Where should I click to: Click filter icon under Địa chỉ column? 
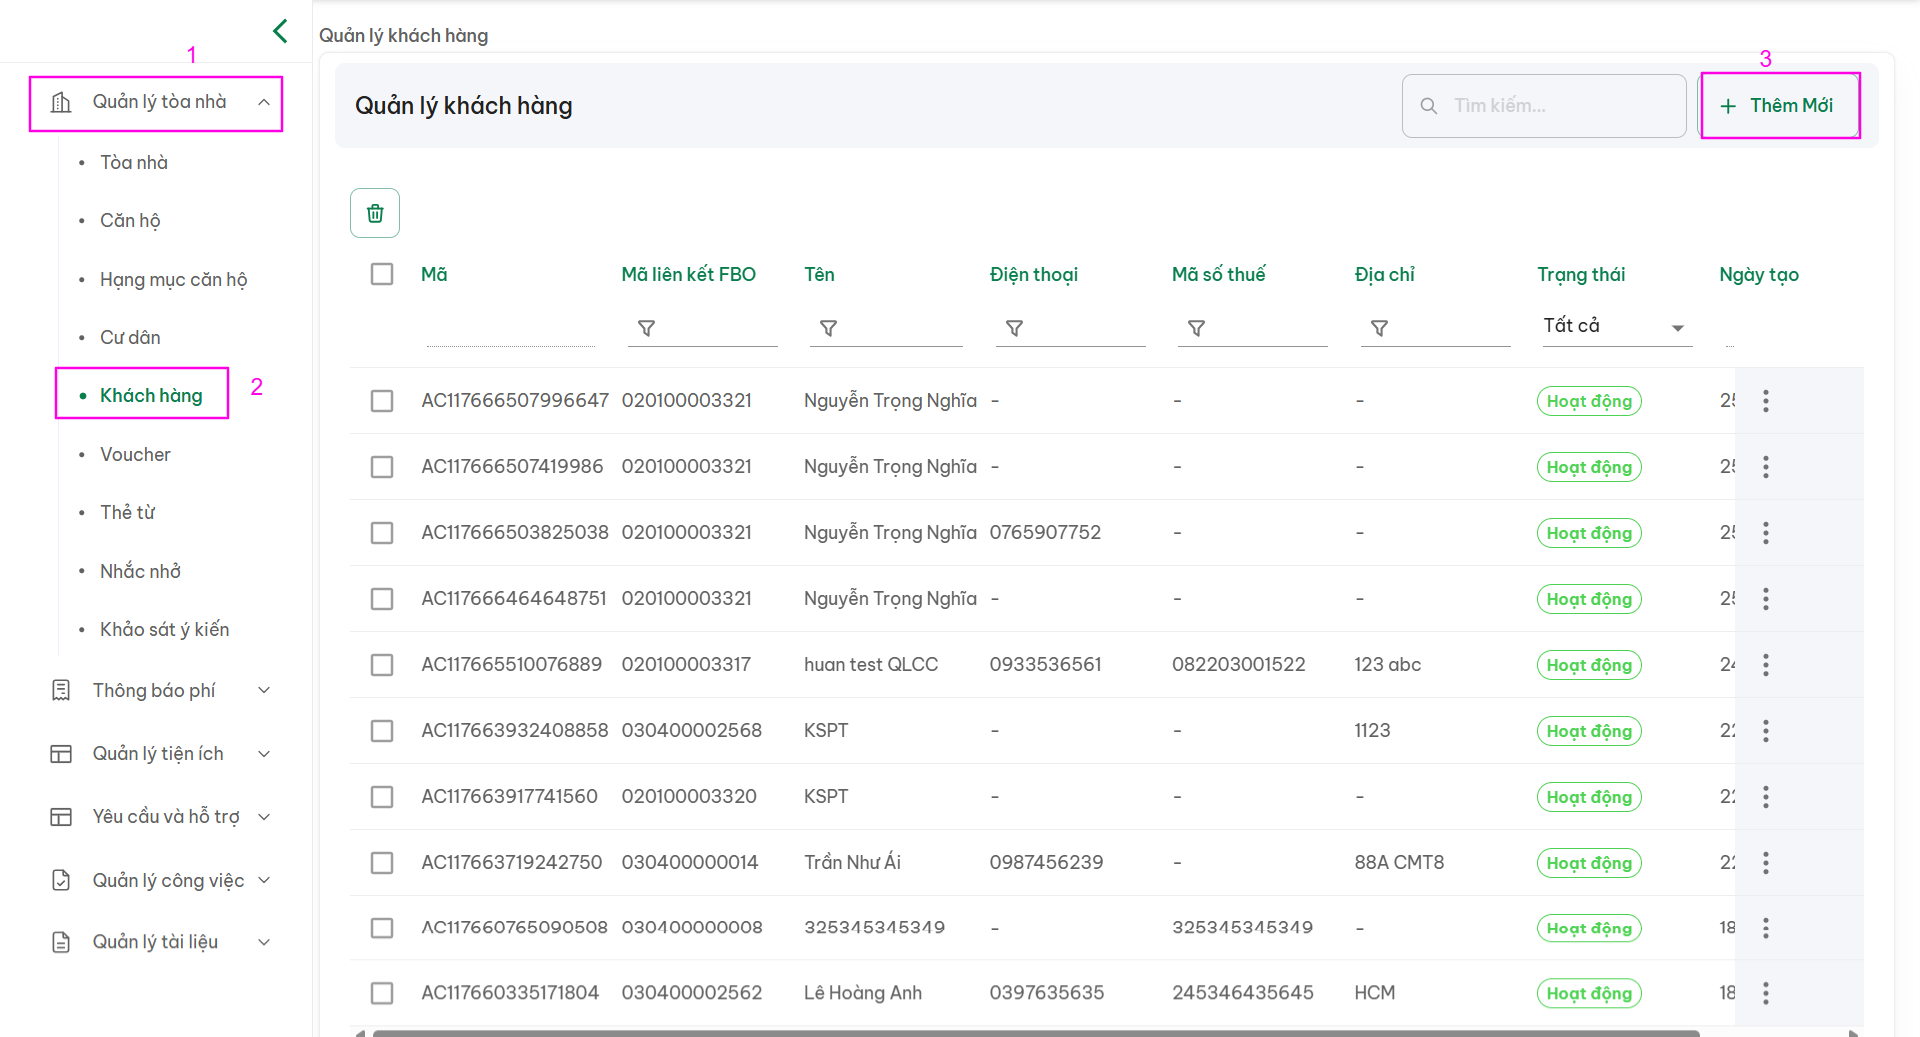(x=1379, y=328)
